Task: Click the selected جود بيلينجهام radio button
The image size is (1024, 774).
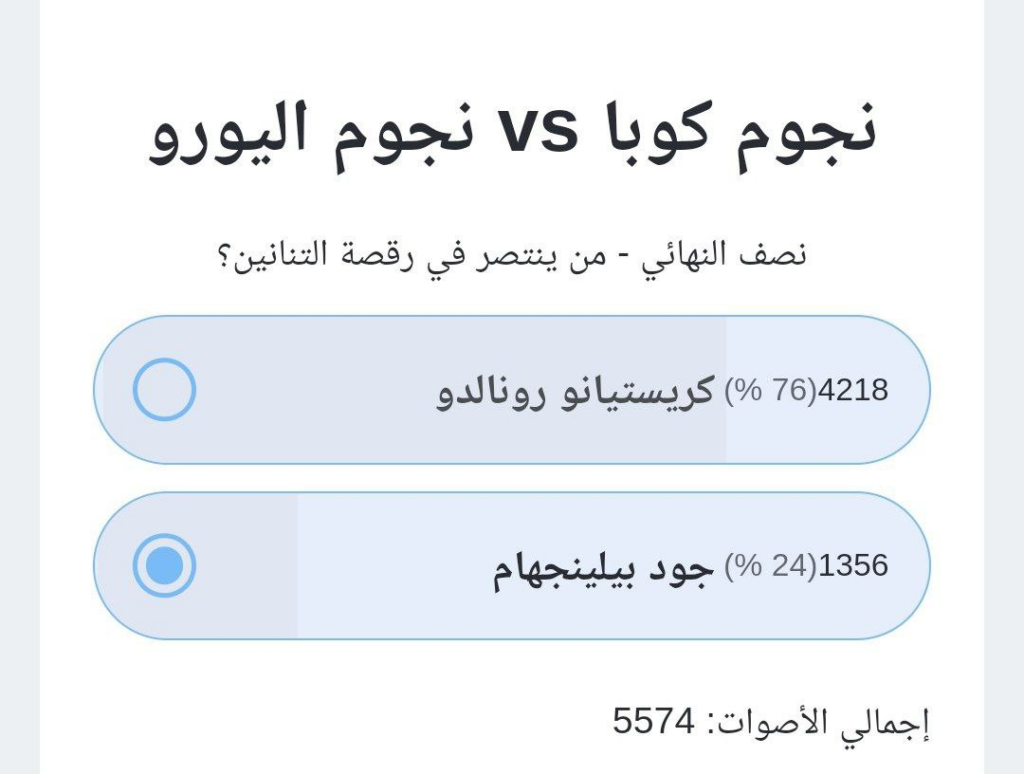Action: pos(164,566)
